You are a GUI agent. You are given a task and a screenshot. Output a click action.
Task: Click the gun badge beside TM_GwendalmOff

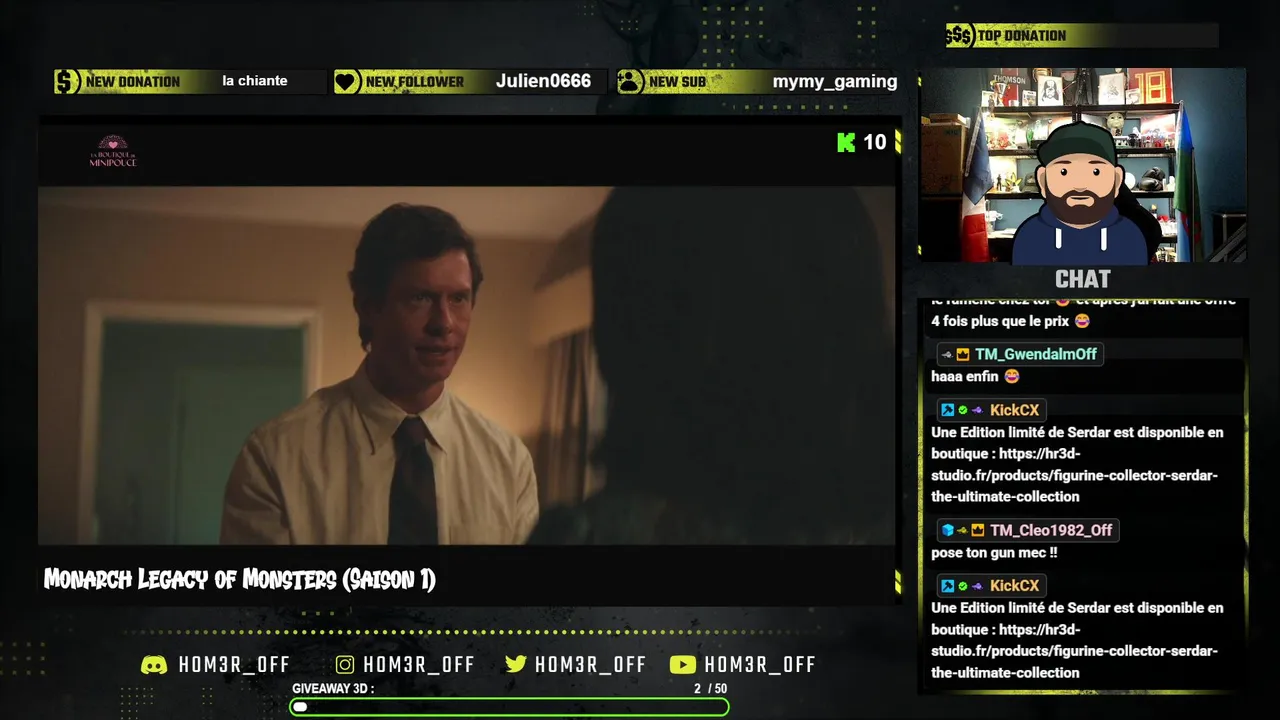(x=947, y=354)
